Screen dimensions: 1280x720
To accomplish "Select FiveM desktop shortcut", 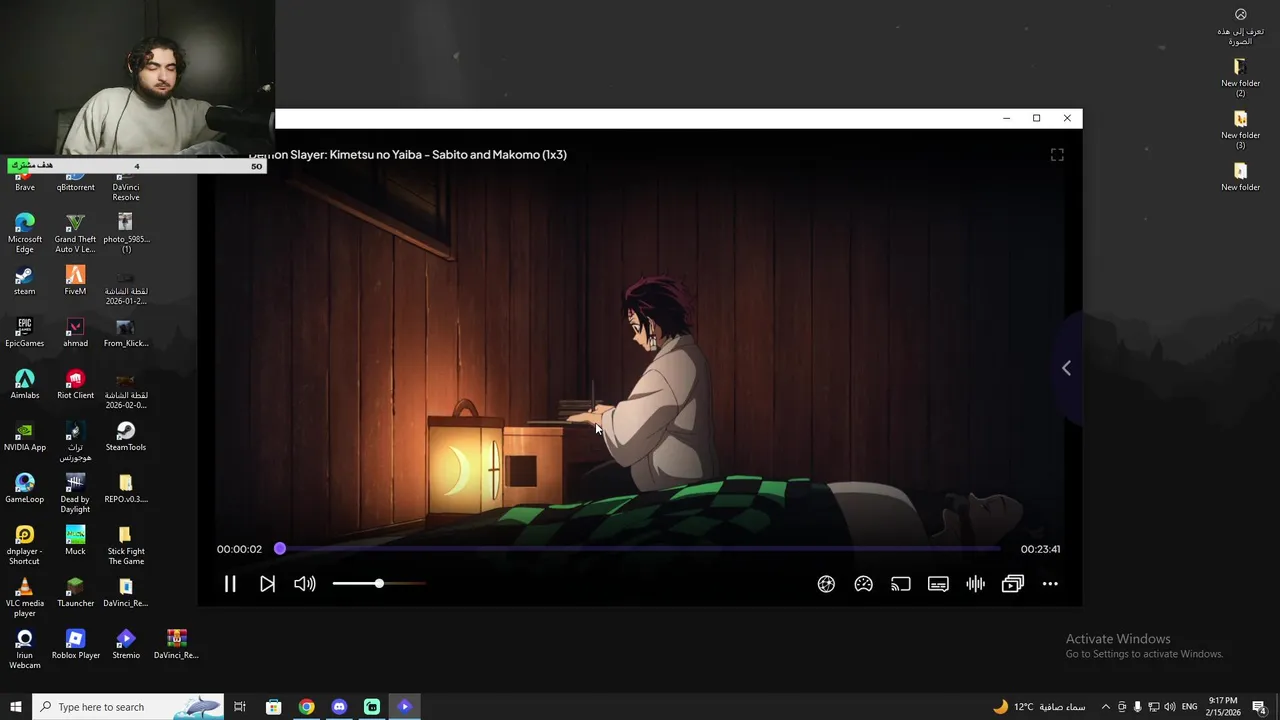I will pos(75,280).
